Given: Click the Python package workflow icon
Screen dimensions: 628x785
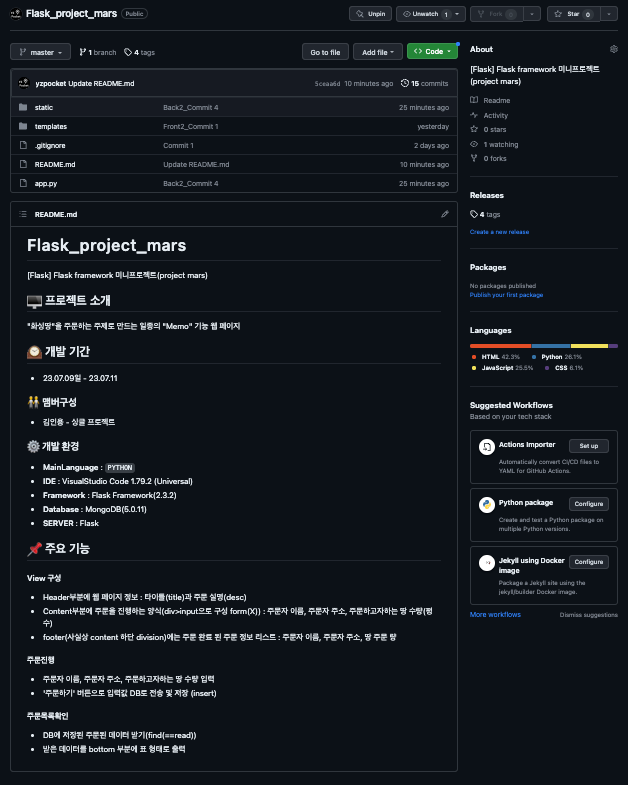Looking at the screenshot, I should [x=486, y=505].
